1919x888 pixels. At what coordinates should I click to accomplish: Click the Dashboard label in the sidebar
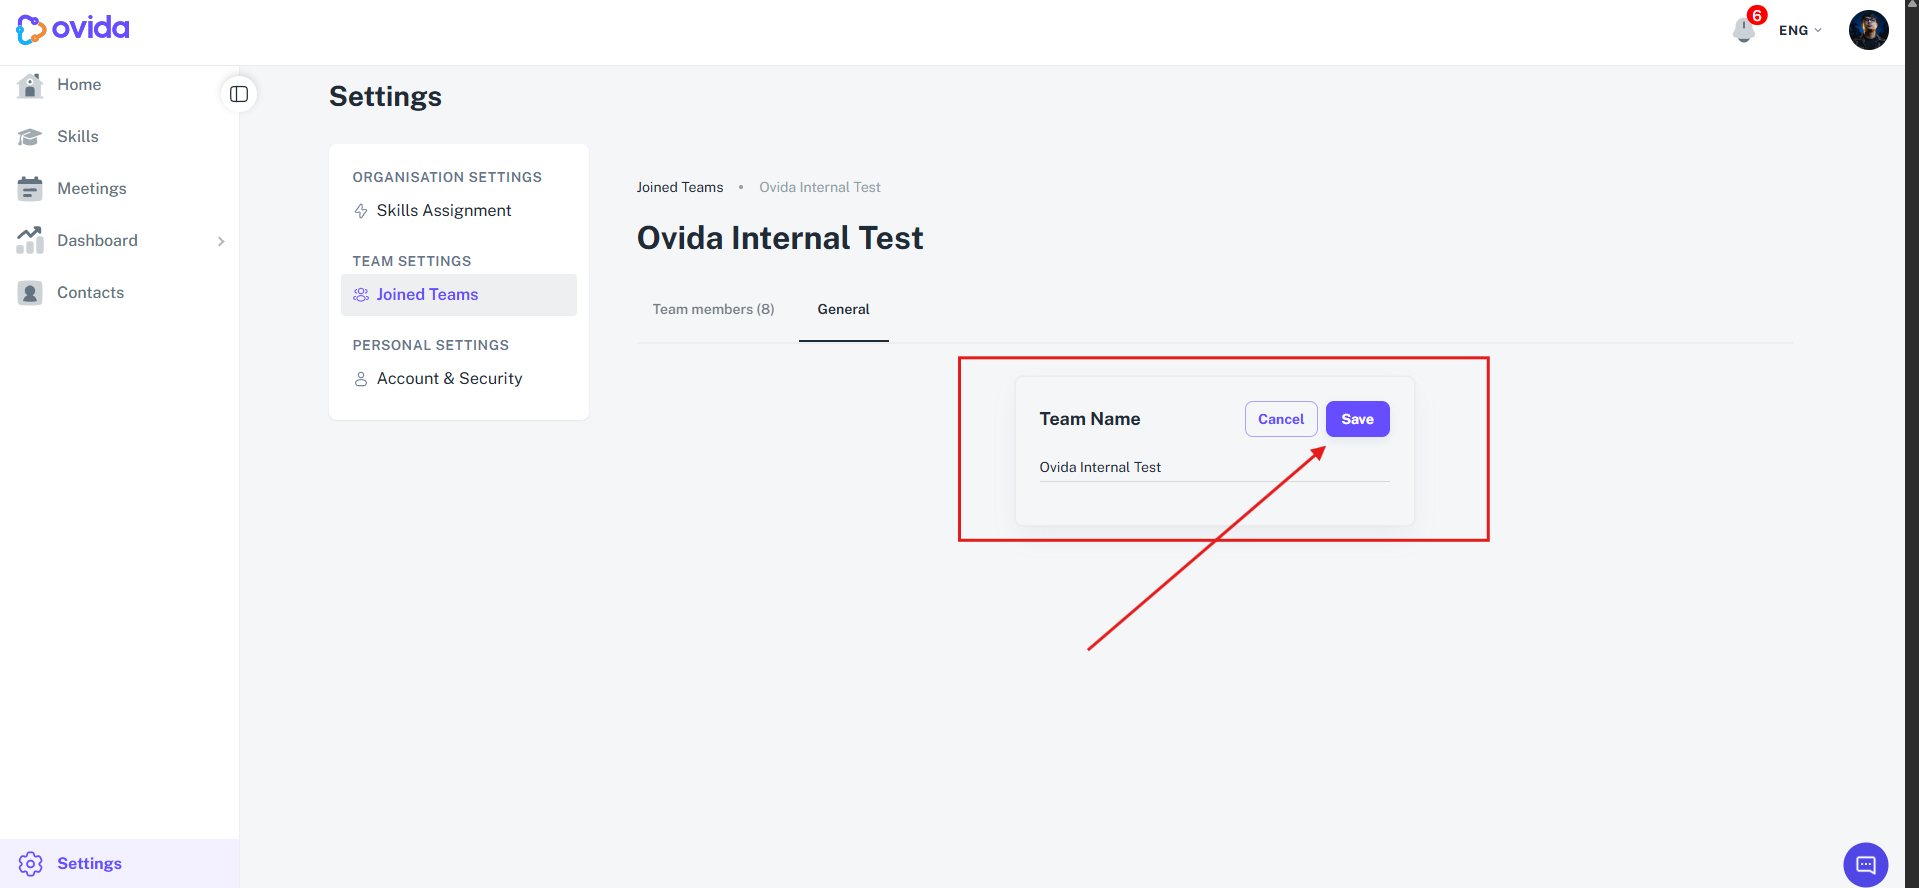(x=97, y=241)
